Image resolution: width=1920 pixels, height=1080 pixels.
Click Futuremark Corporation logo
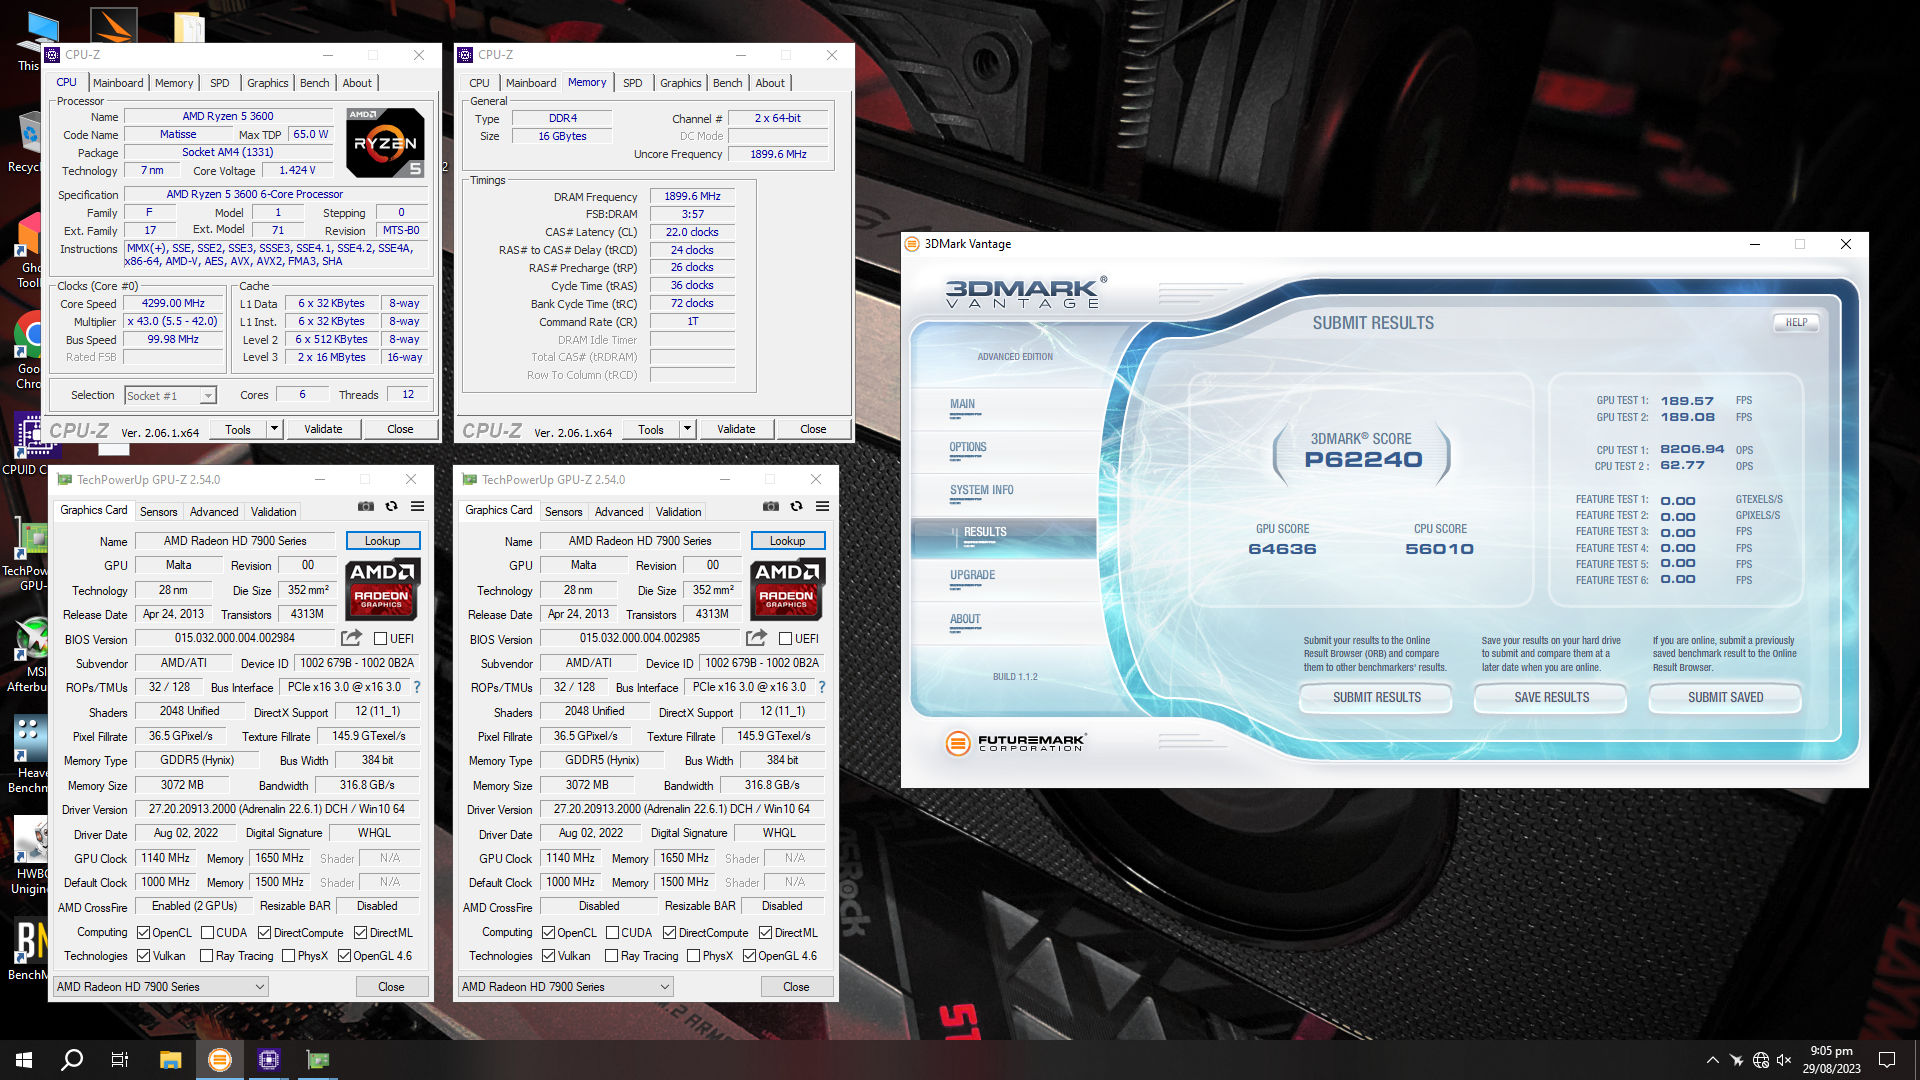1016,743
